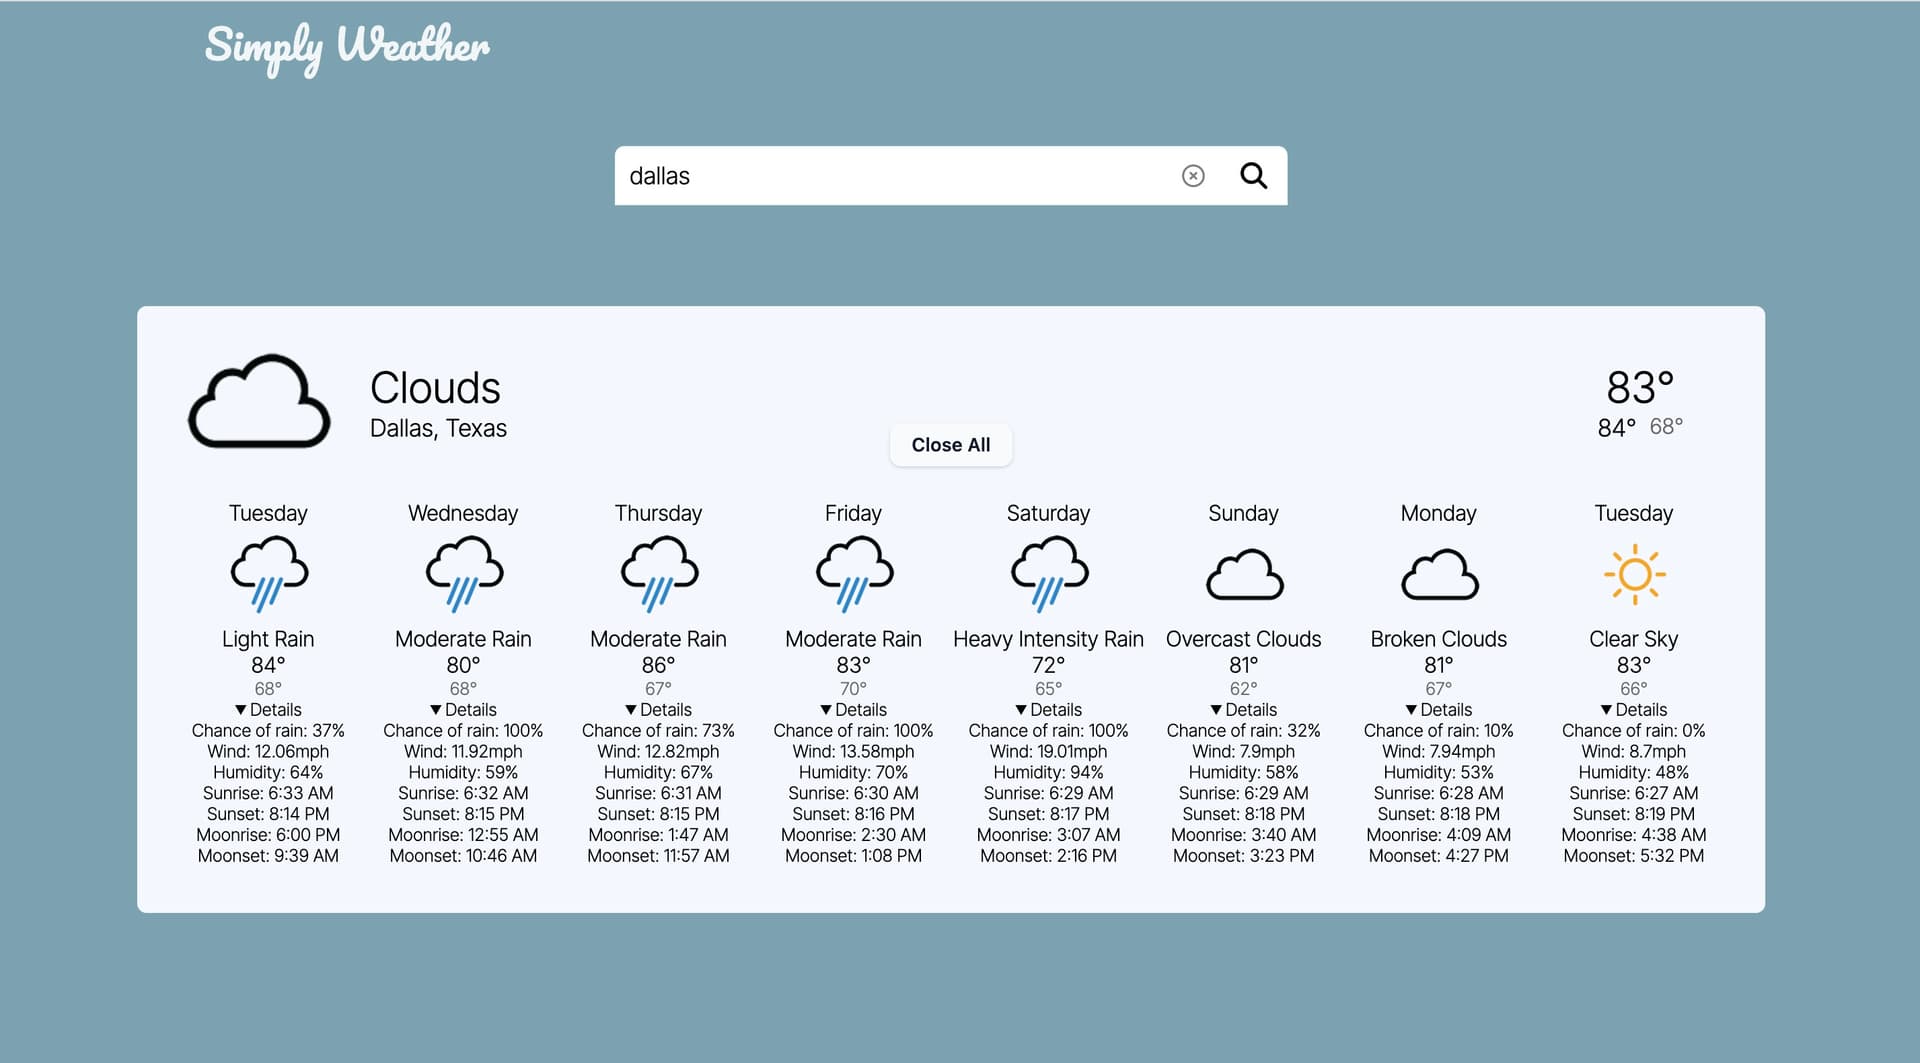
Task: Toggle Monday's Details disclosure
Action: click(x=1437, y=709)
